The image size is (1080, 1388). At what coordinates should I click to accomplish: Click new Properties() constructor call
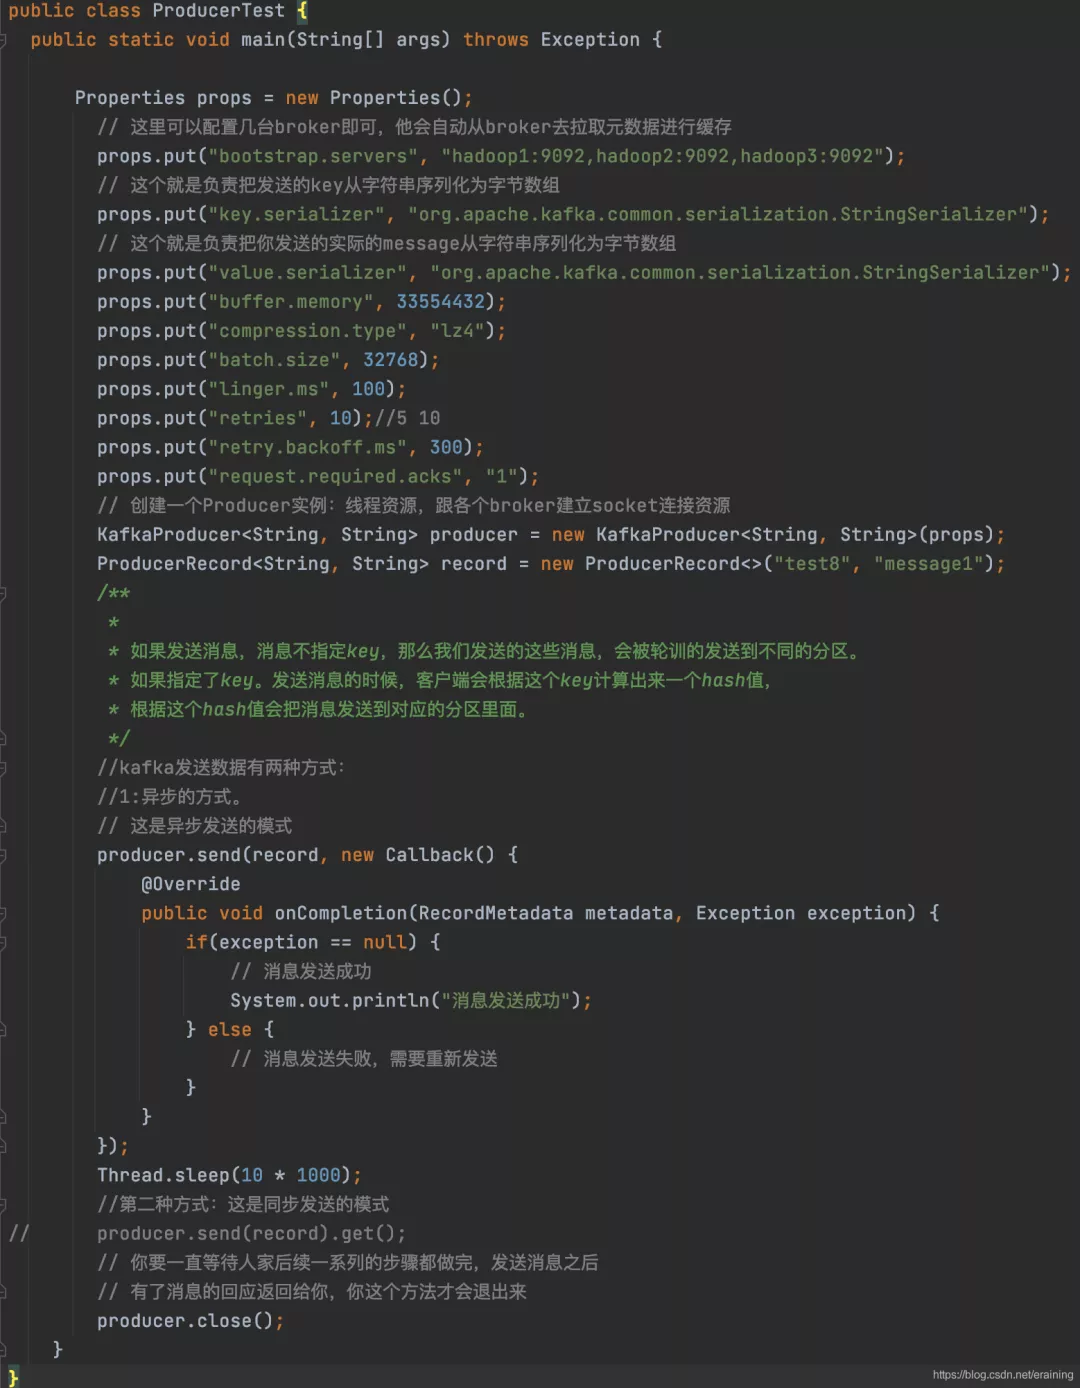click(374, 98)
